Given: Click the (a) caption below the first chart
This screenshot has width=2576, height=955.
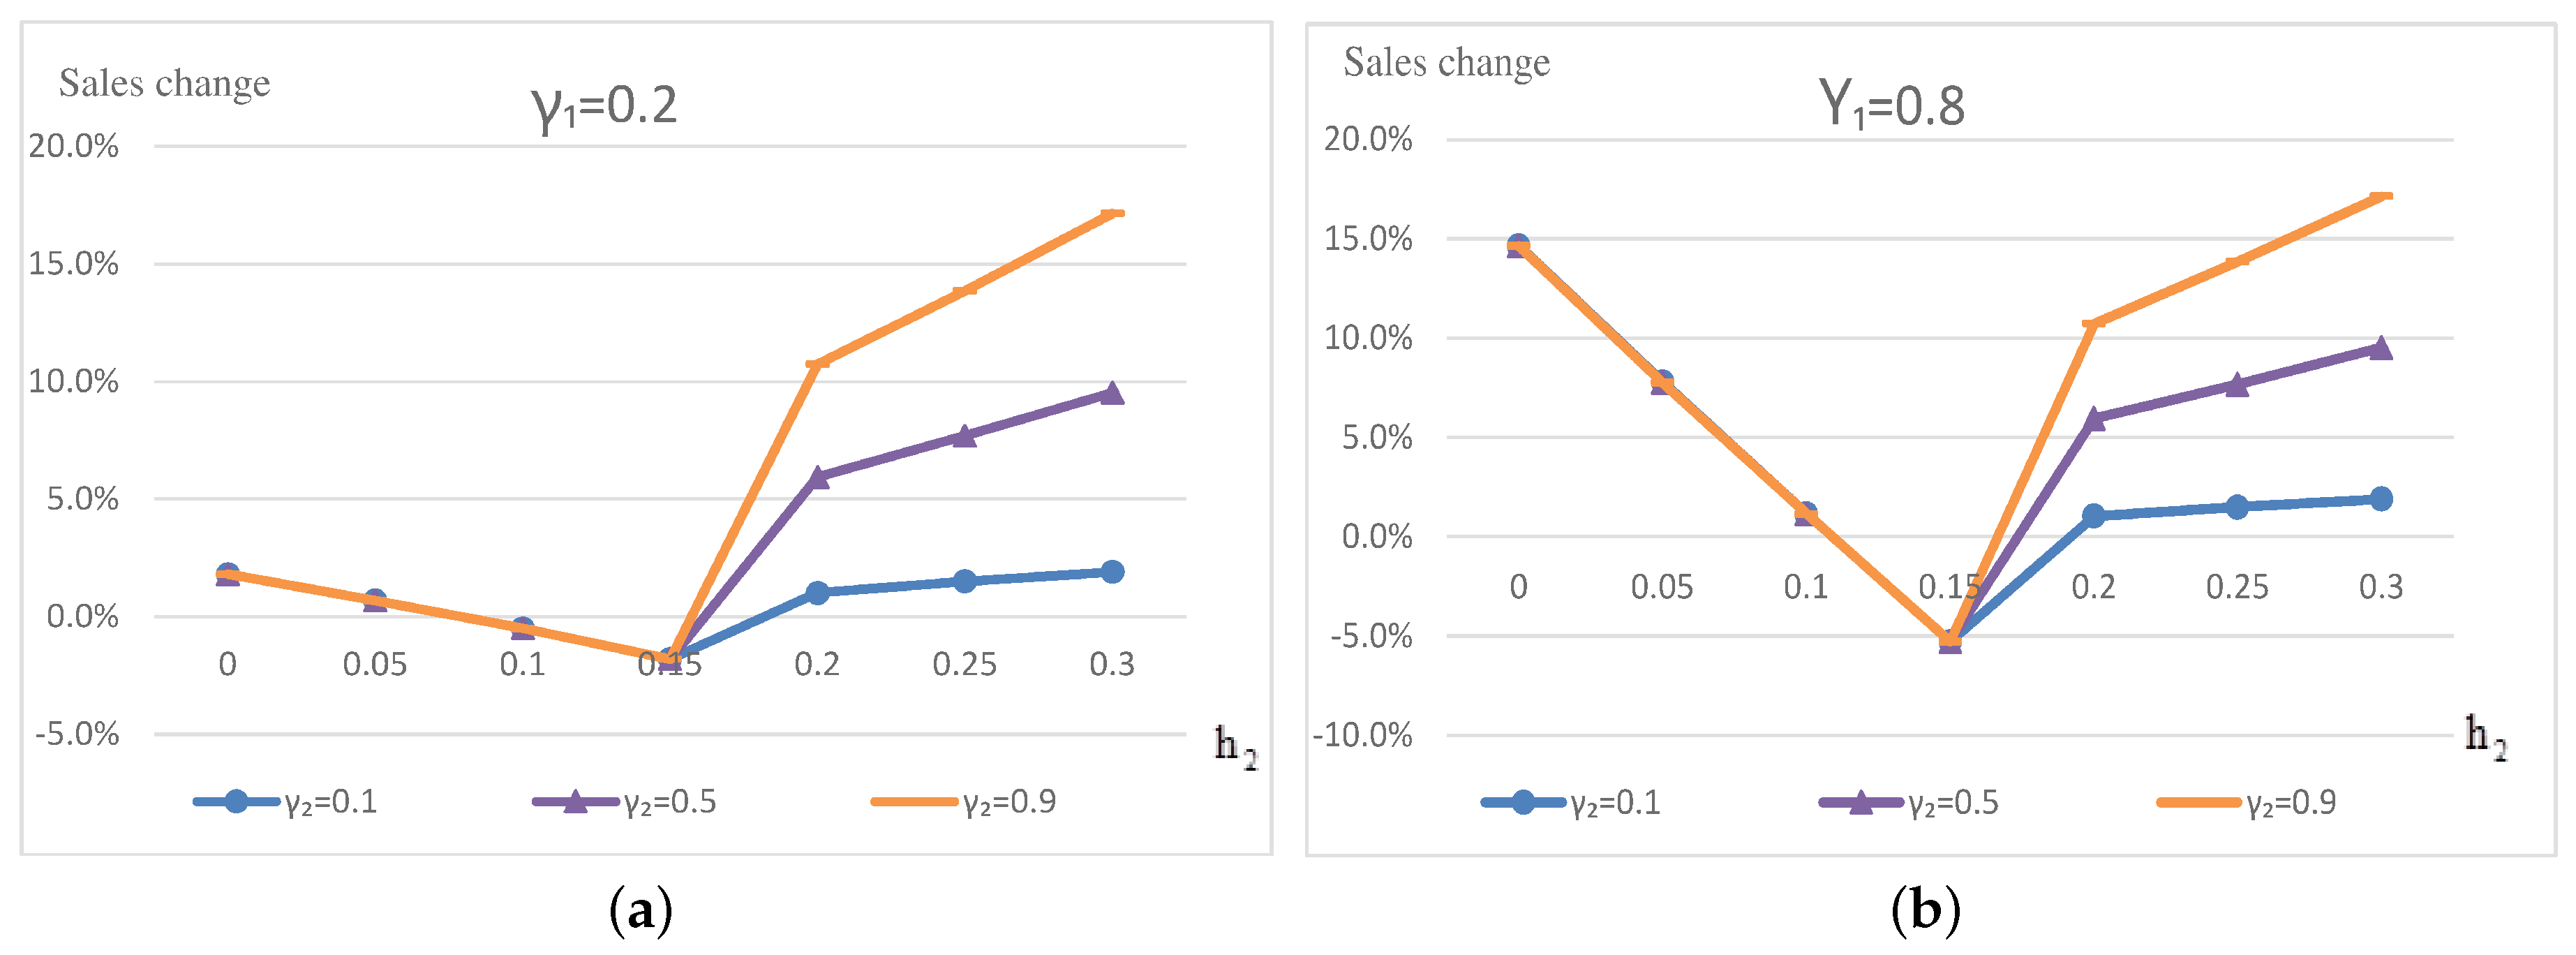Looking at the screenshot, I should point(640,911).
